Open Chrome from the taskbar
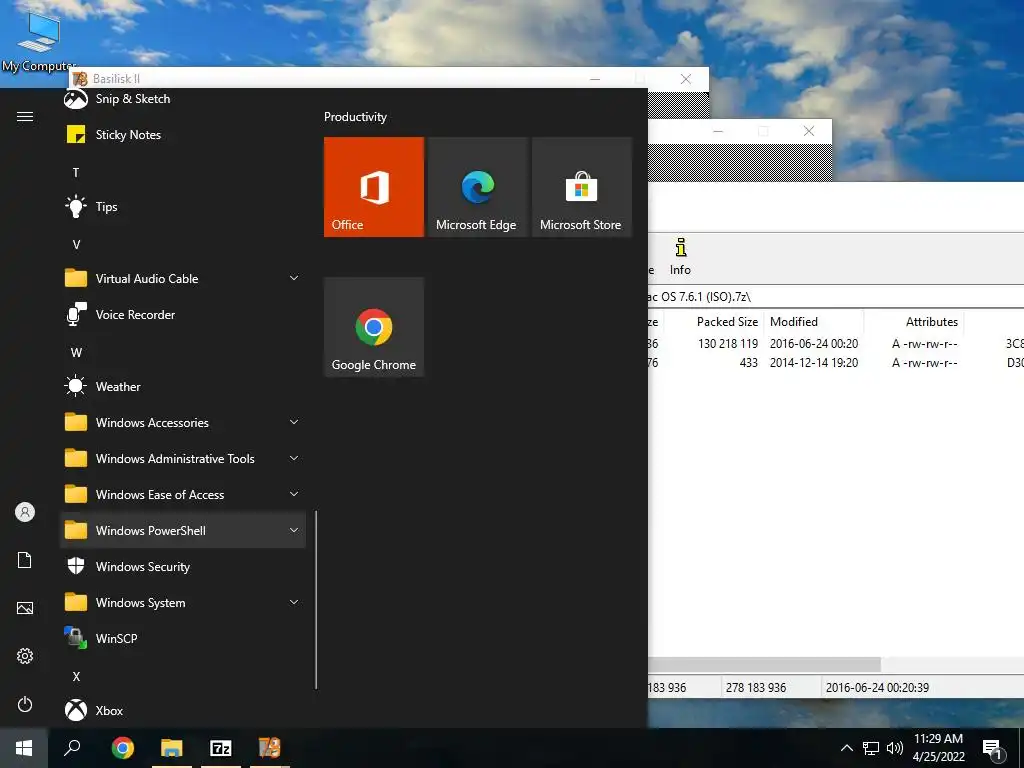 pos(122,748)
